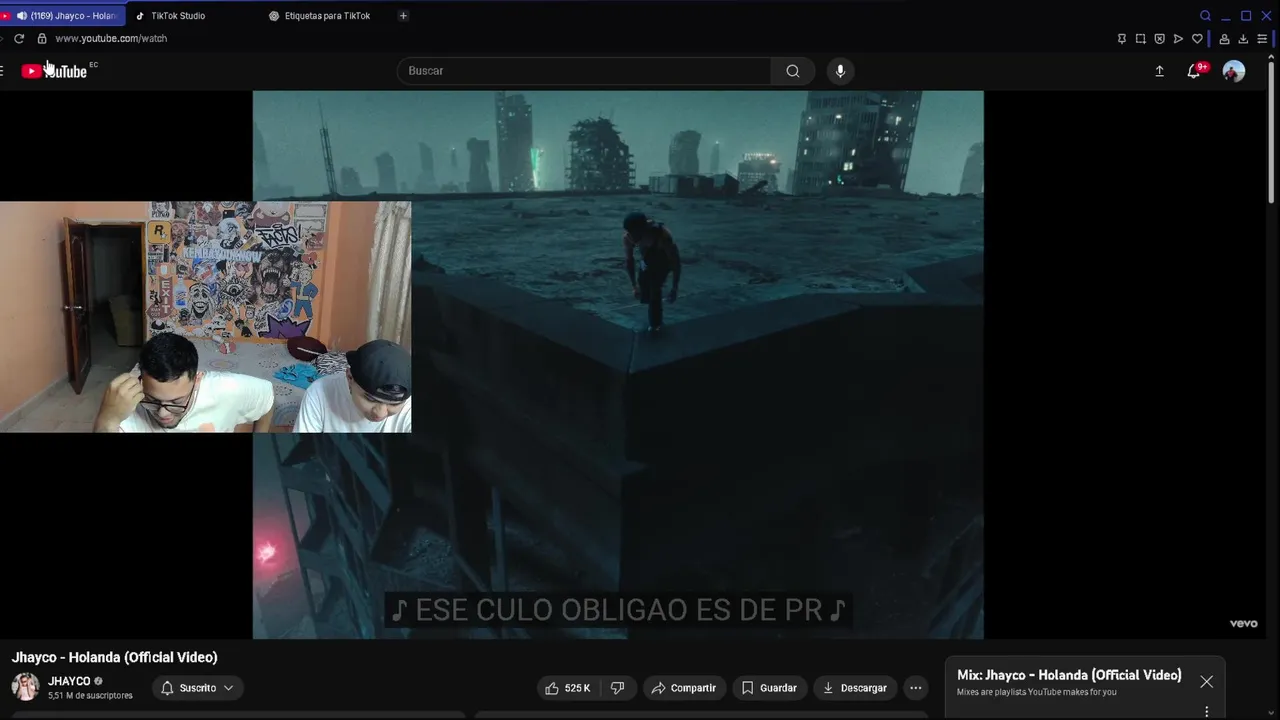Image resolution: width=1280 pixels, height=720 pixels.
Task: Open the JHAYCO channel avatar
Action: [25, 687]
